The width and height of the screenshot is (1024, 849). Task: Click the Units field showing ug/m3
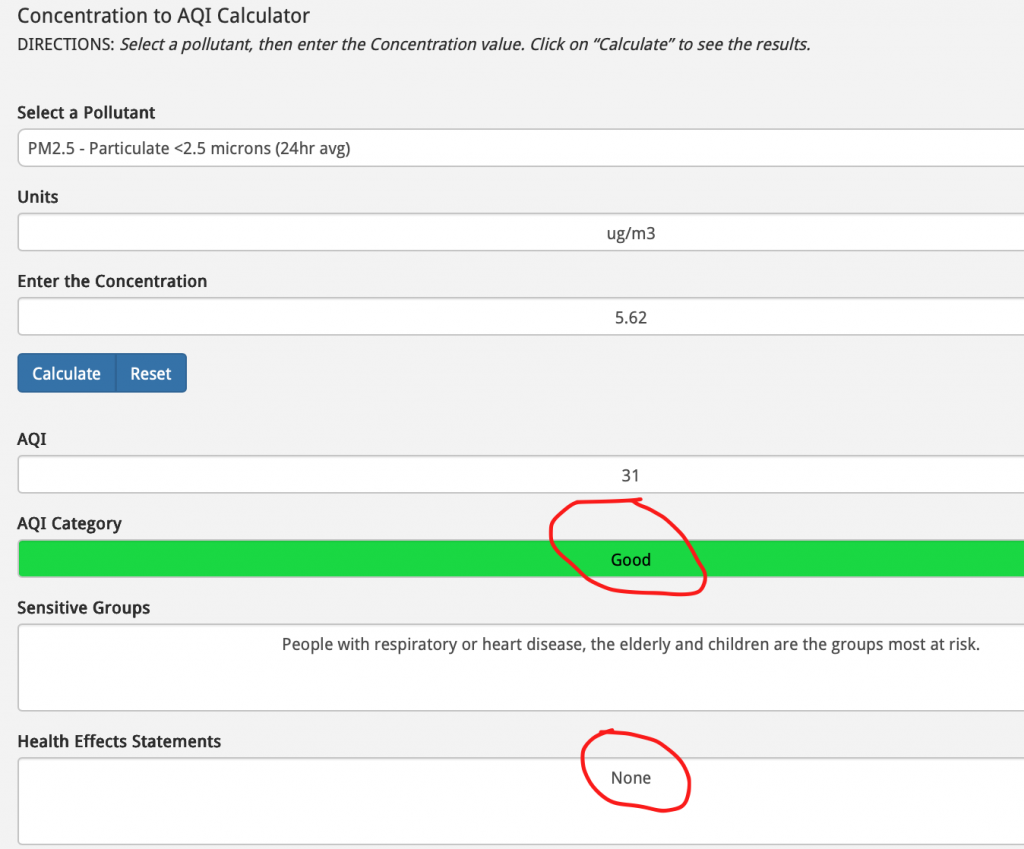520,234
